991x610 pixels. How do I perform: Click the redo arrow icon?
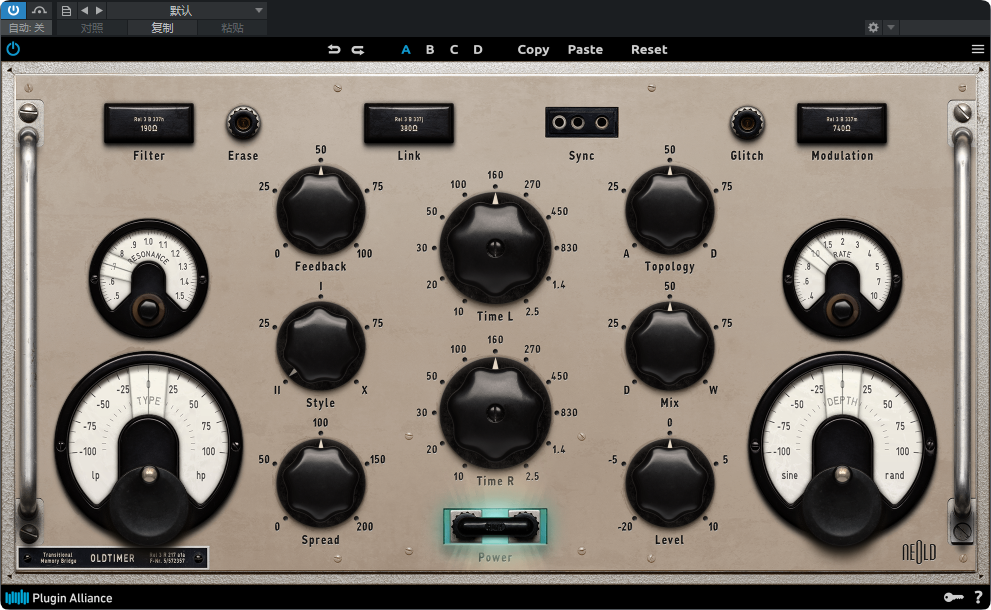click(x=358, y=49)
